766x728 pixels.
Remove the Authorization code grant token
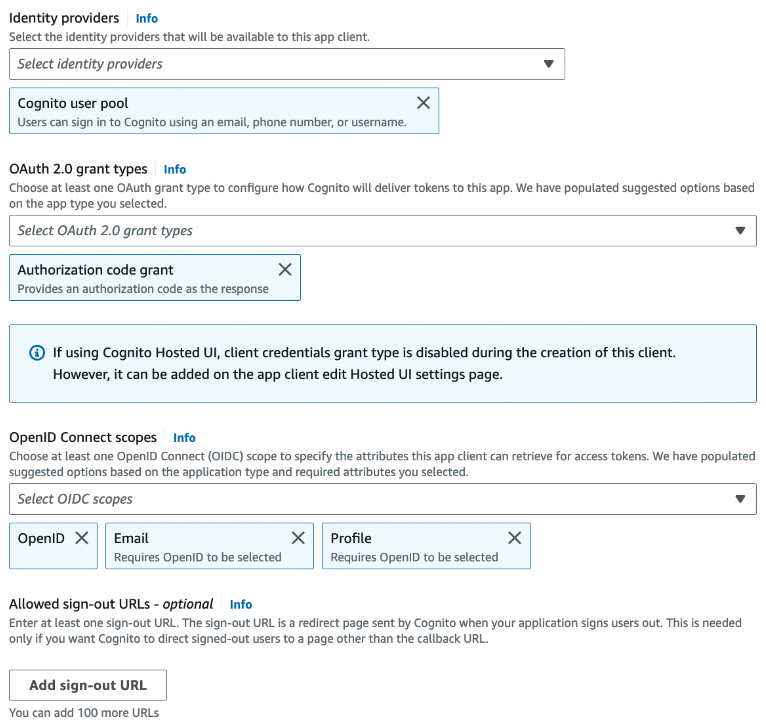[x=285, y=269]
